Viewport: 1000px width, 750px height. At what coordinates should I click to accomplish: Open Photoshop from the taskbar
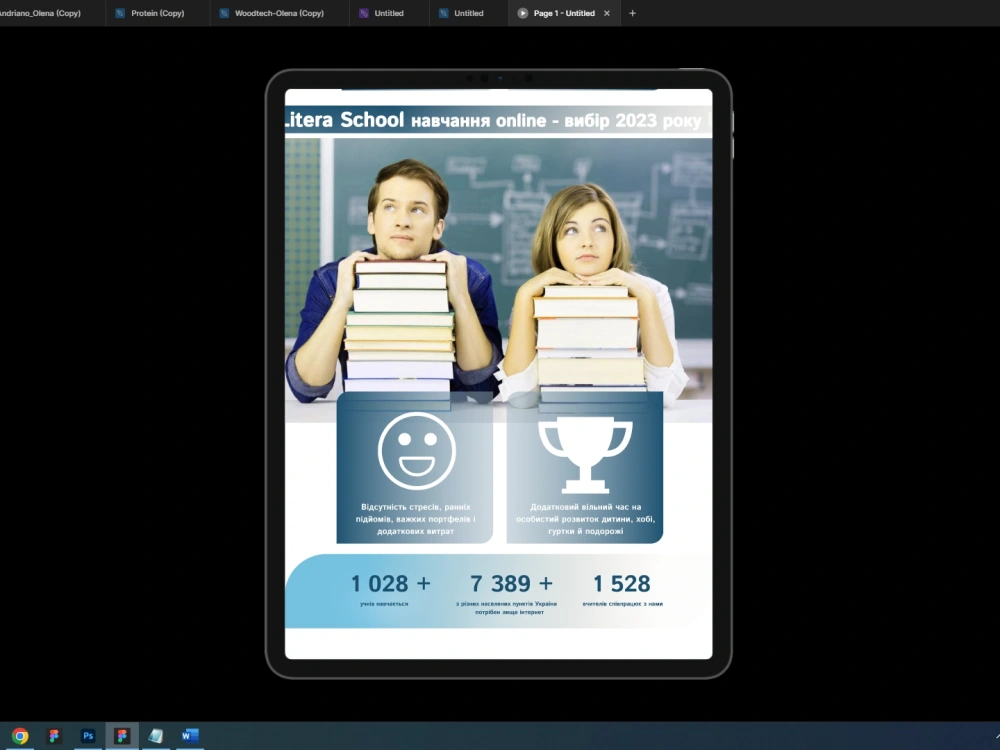click(x=88, y=736)
